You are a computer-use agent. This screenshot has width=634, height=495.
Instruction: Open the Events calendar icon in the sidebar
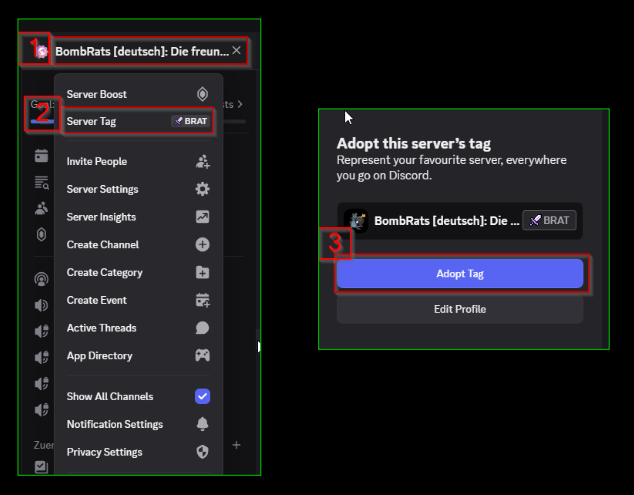point(41,156)
